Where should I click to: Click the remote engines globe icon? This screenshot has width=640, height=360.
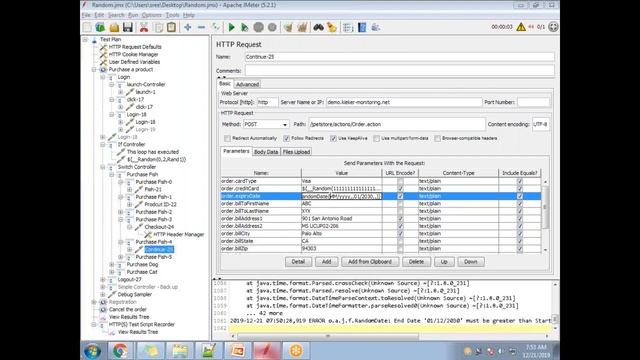pyautogui.click(x=553, y=27)
